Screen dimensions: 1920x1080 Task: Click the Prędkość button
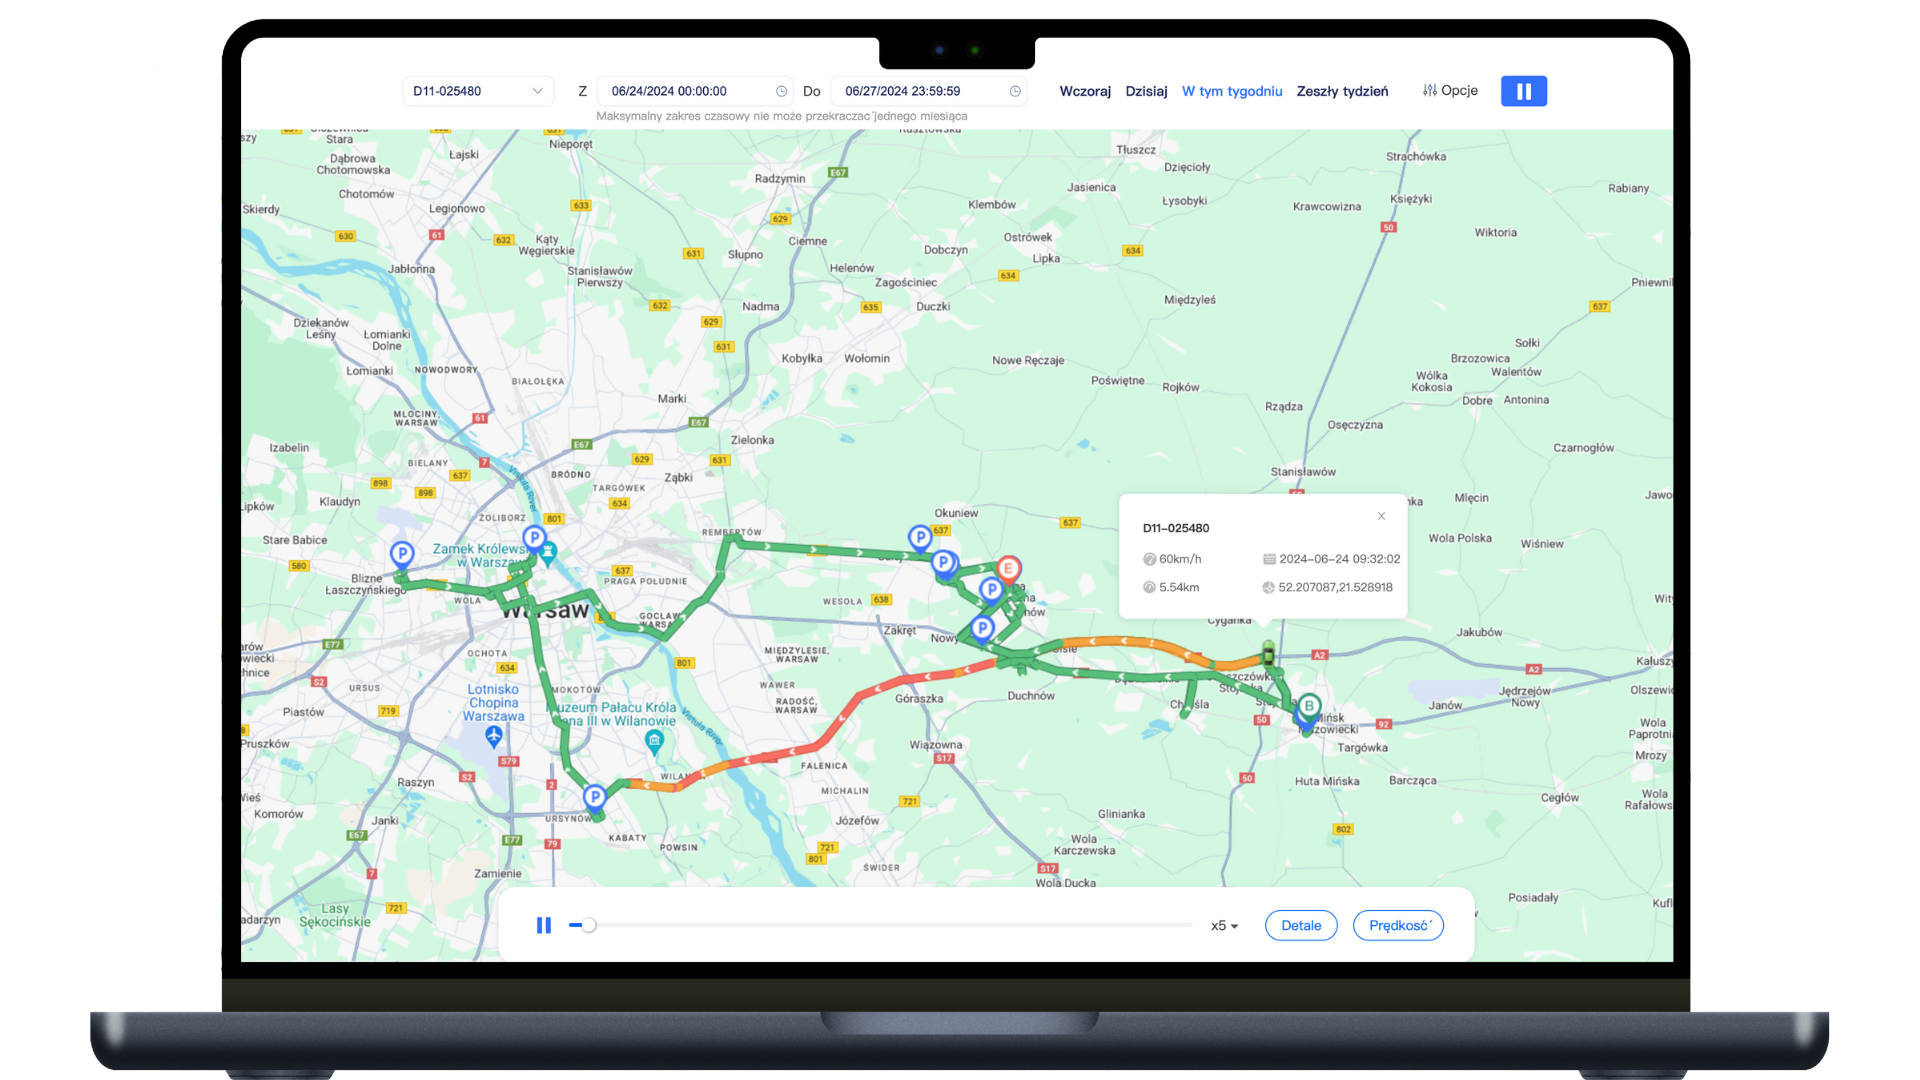click(1398, 926)
